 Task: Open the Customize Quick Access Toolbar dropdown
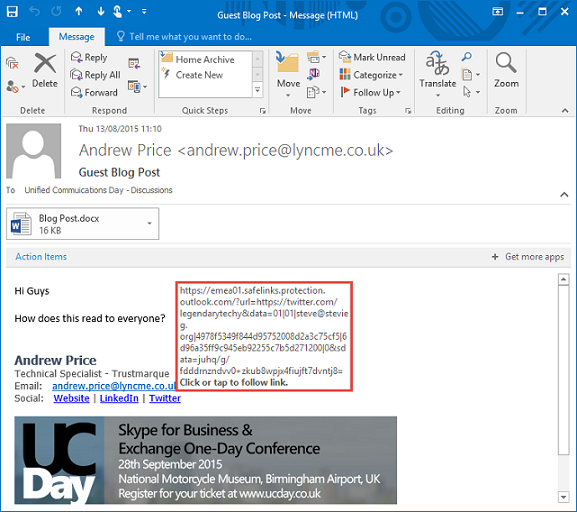144,11
